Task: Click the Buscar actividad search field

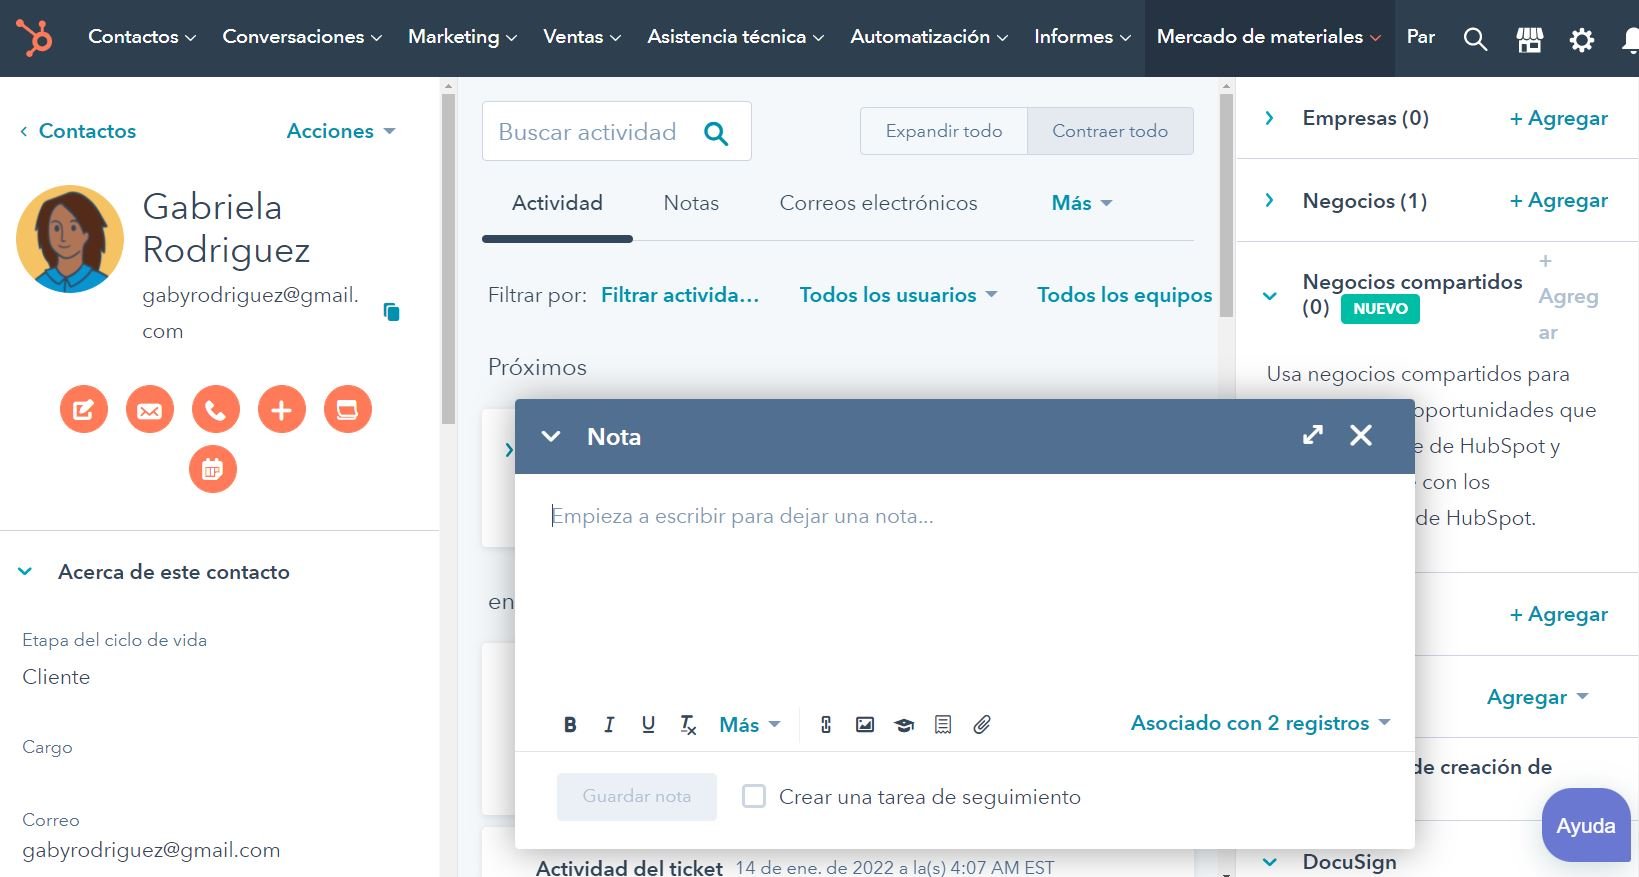Action: click(616, 131)
